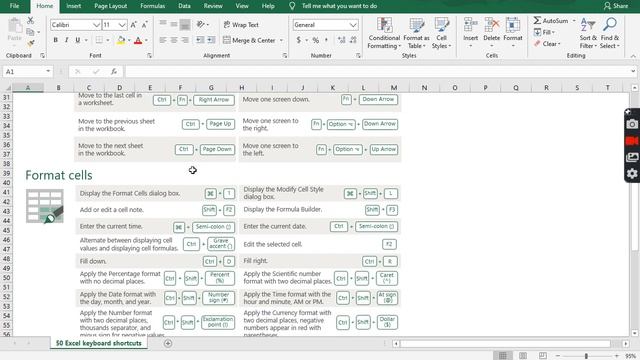Switch to the Data tab

click(184, 6)
